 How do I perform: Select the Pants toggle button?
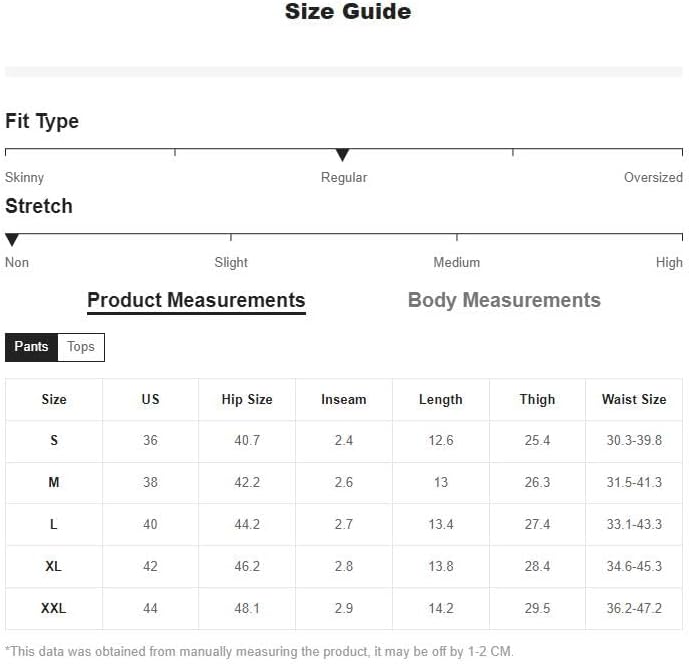point(31,347)
